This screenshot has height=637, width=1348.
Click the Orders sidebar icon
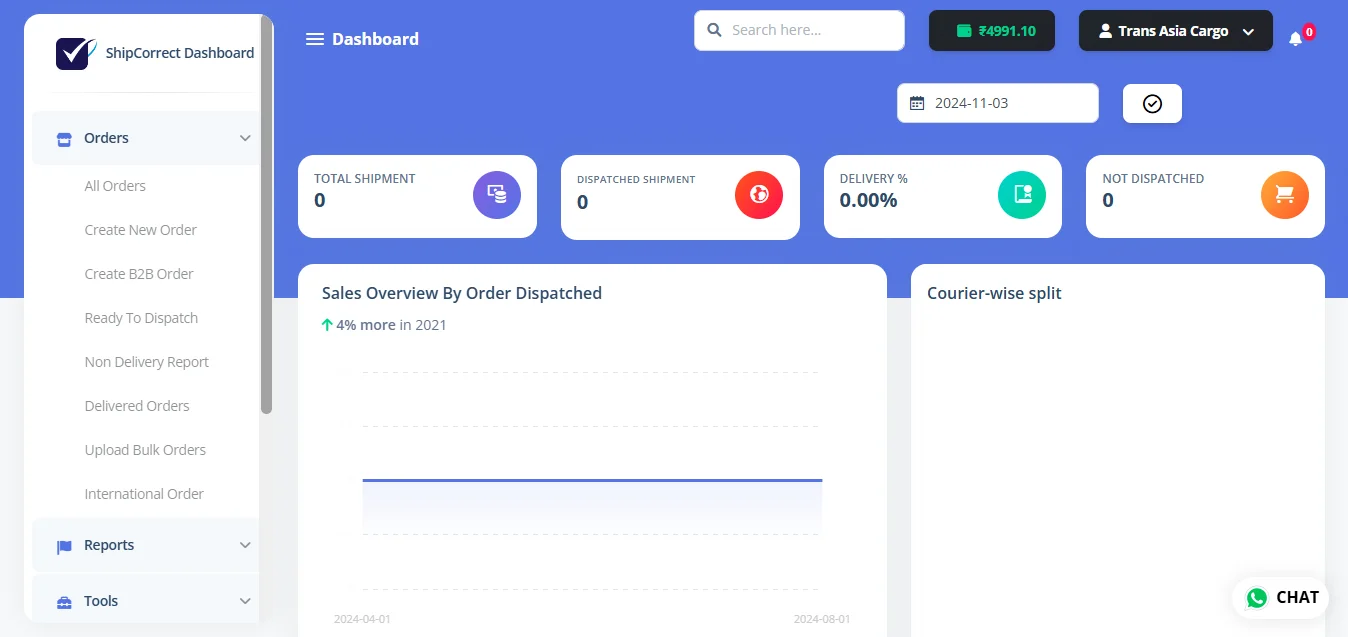point(63,138)
